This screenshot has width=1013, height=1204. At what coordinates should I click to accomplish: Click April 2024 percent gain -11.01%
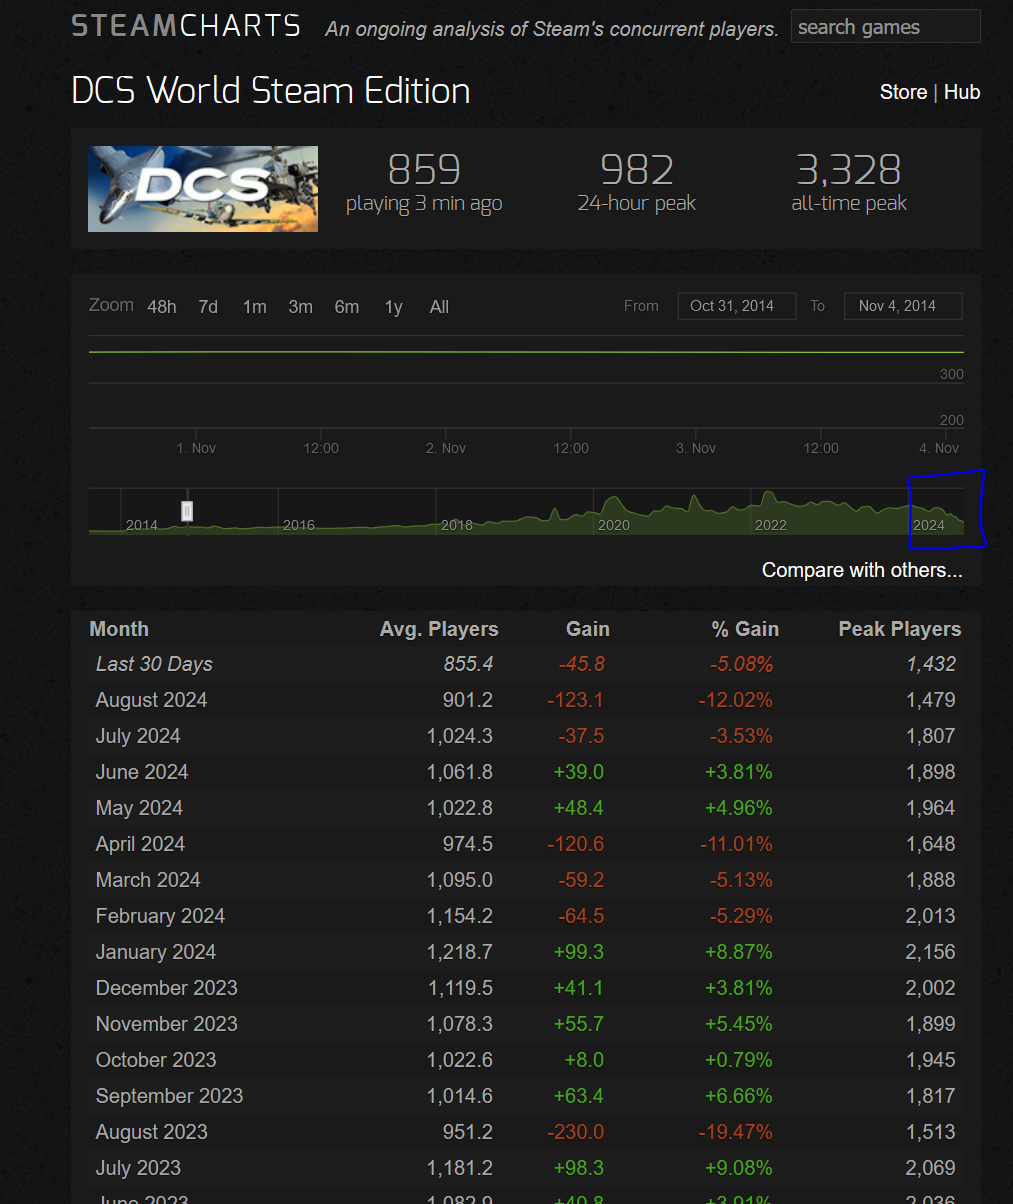click(736, 844)
